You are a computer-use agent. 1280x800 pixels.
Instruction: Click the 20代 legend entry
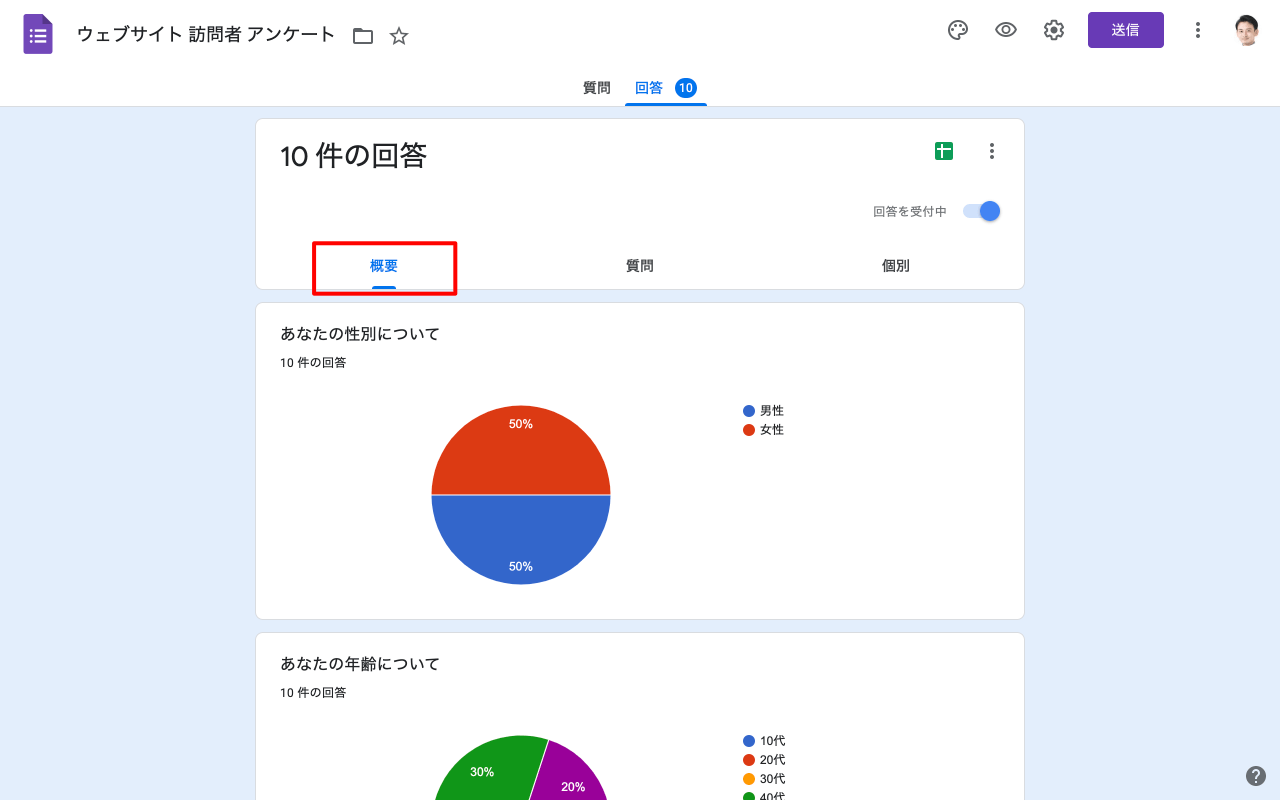click(765, 760)
